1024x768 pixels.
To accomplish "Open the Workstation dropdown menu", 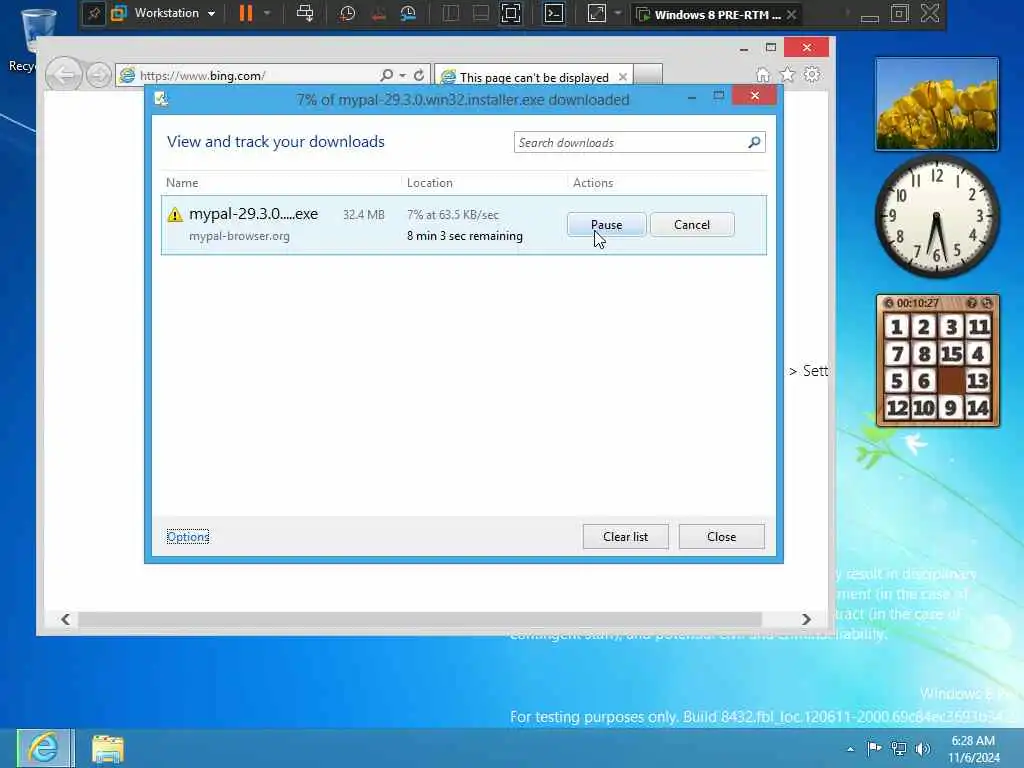I will point(163,13).
